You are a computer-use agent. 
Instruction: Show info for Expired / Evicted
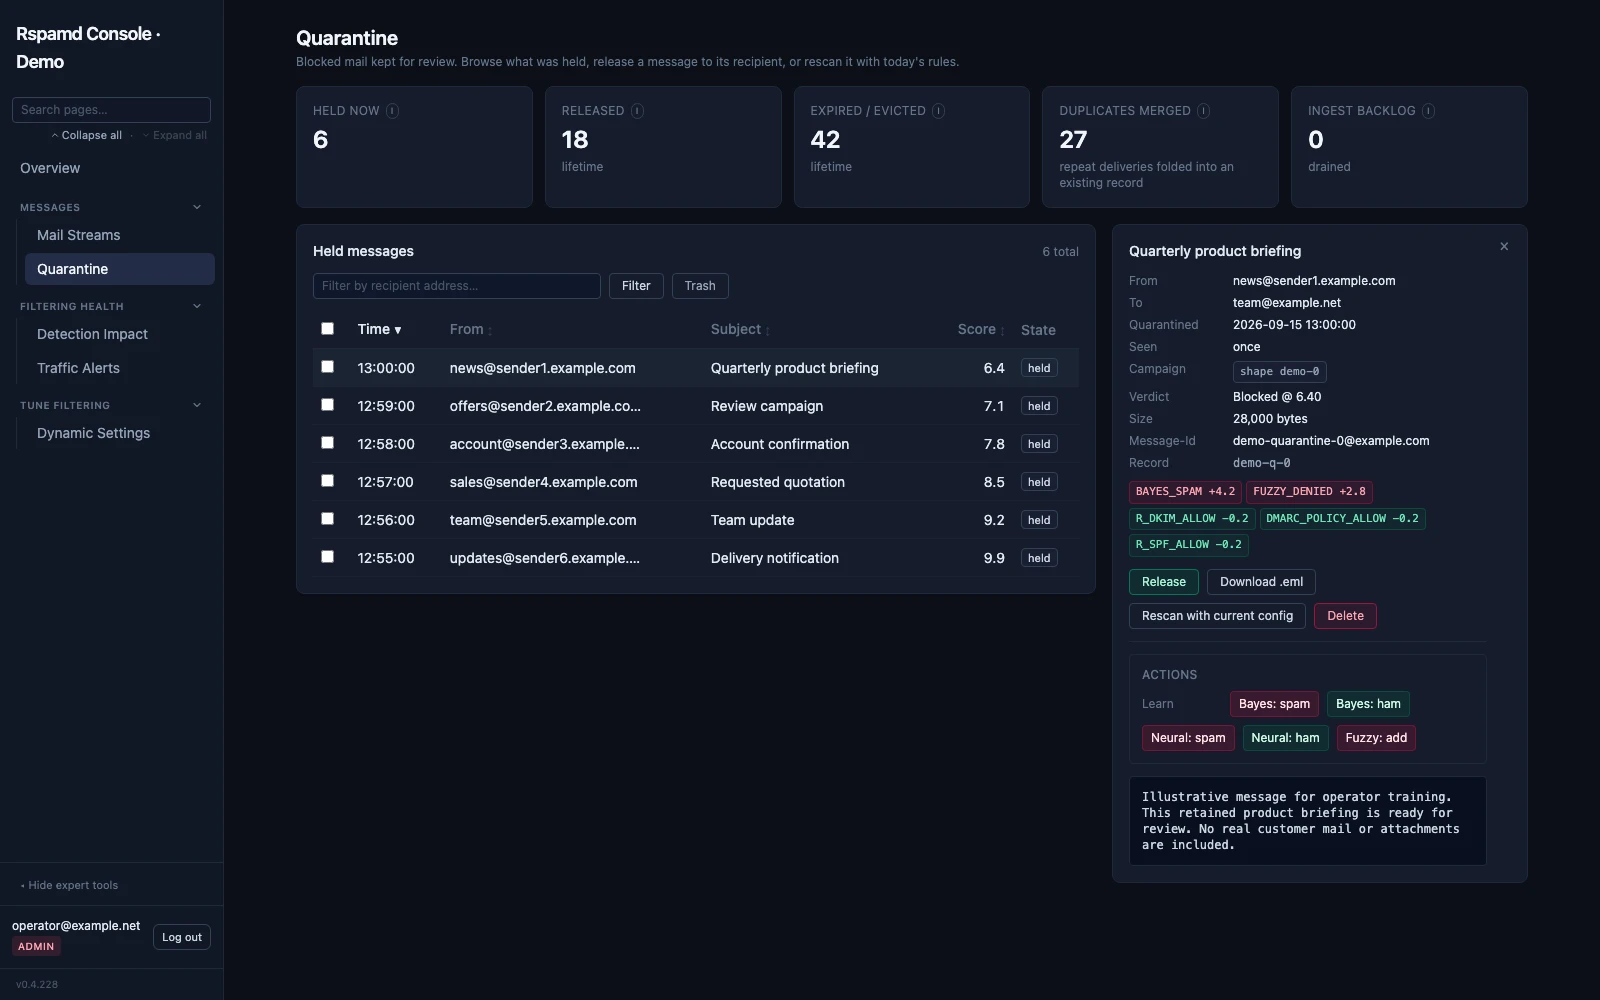tap(938, 111)
